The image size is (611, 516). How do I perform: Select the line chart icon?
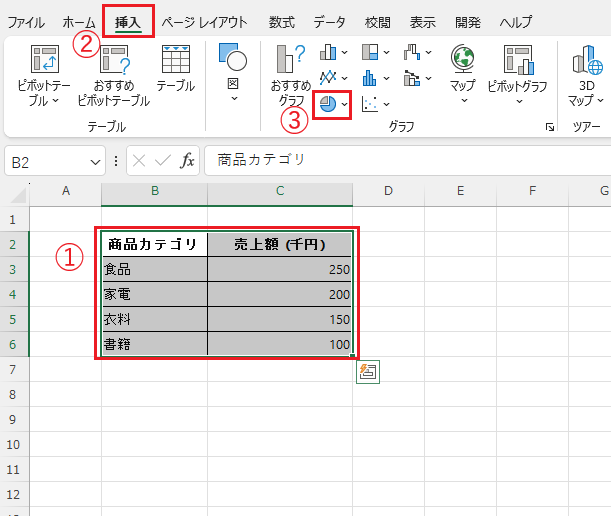tap(328, 78)
